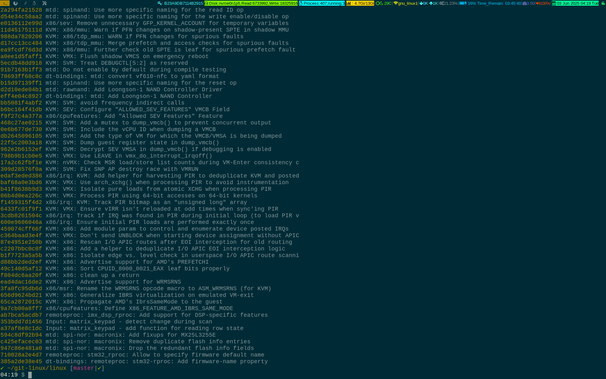
Task: Click commit hash 385a2de38e45 on last line
Action: 21,362
